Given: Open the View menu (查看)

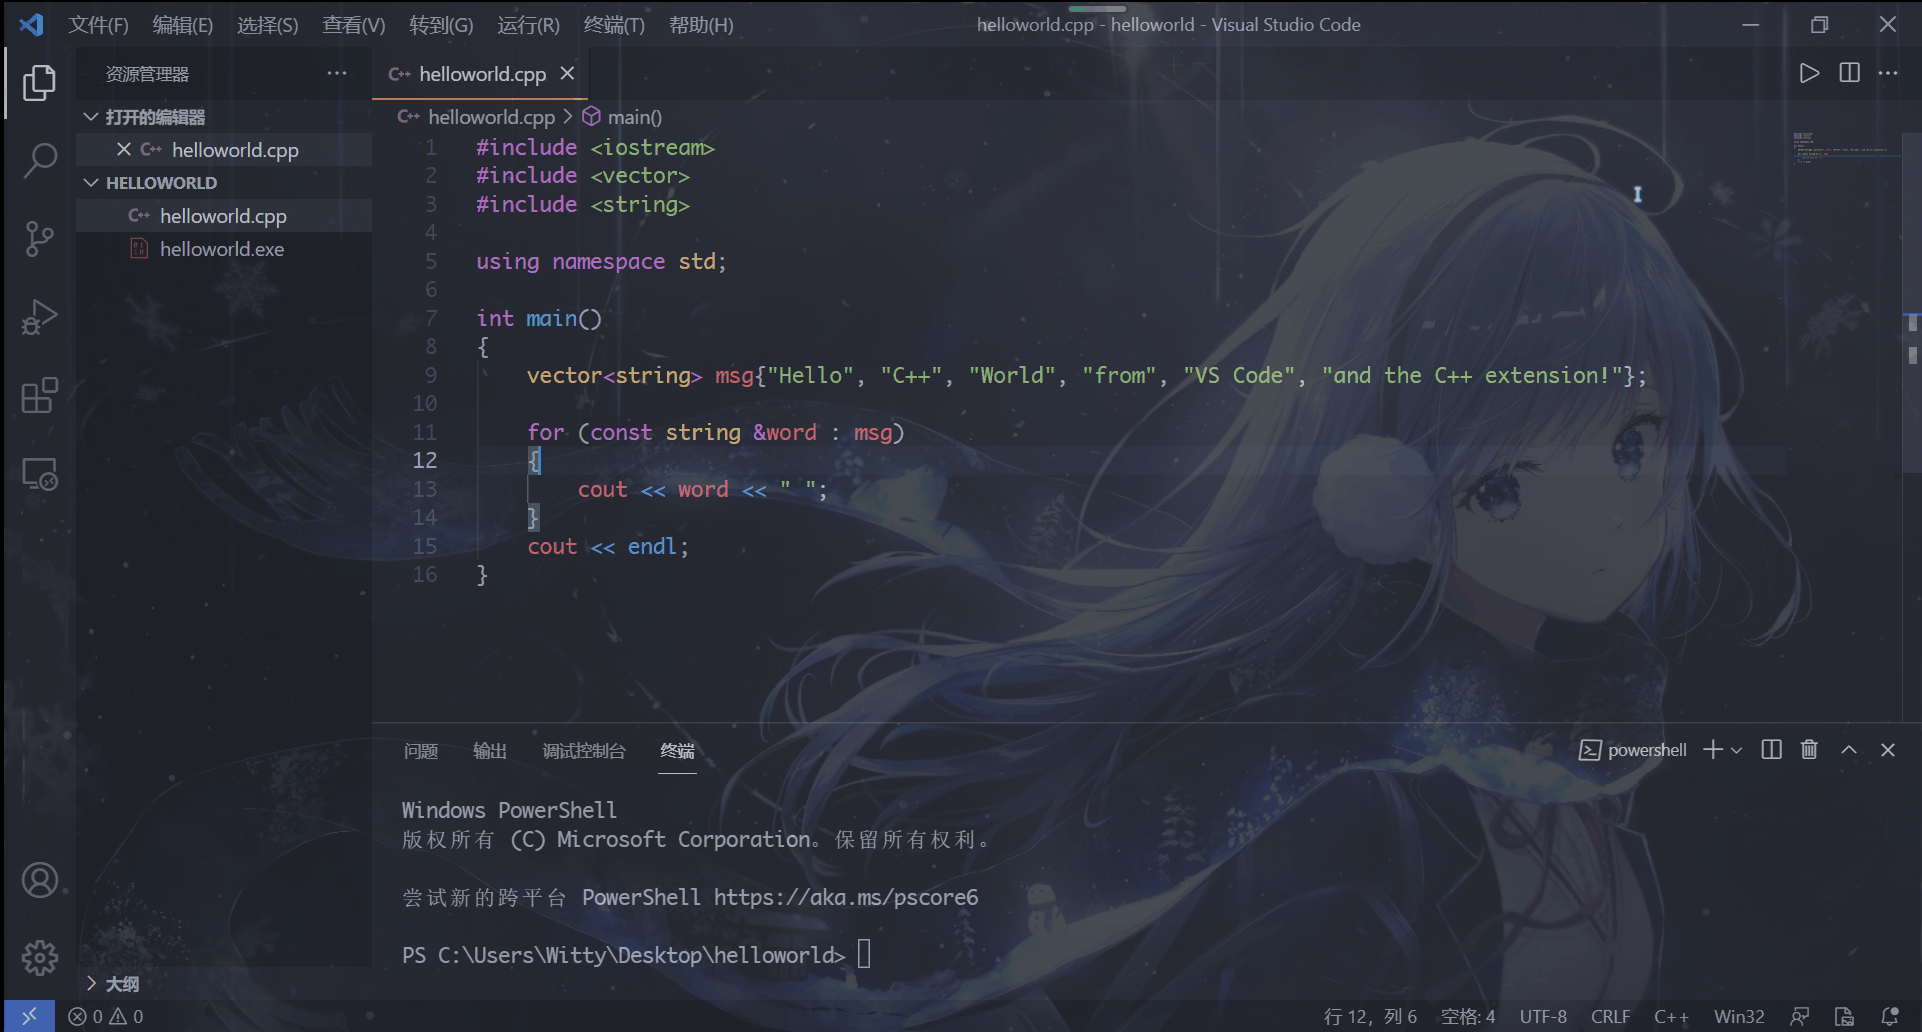Looking at the screenshot, I should click(354, 25).
